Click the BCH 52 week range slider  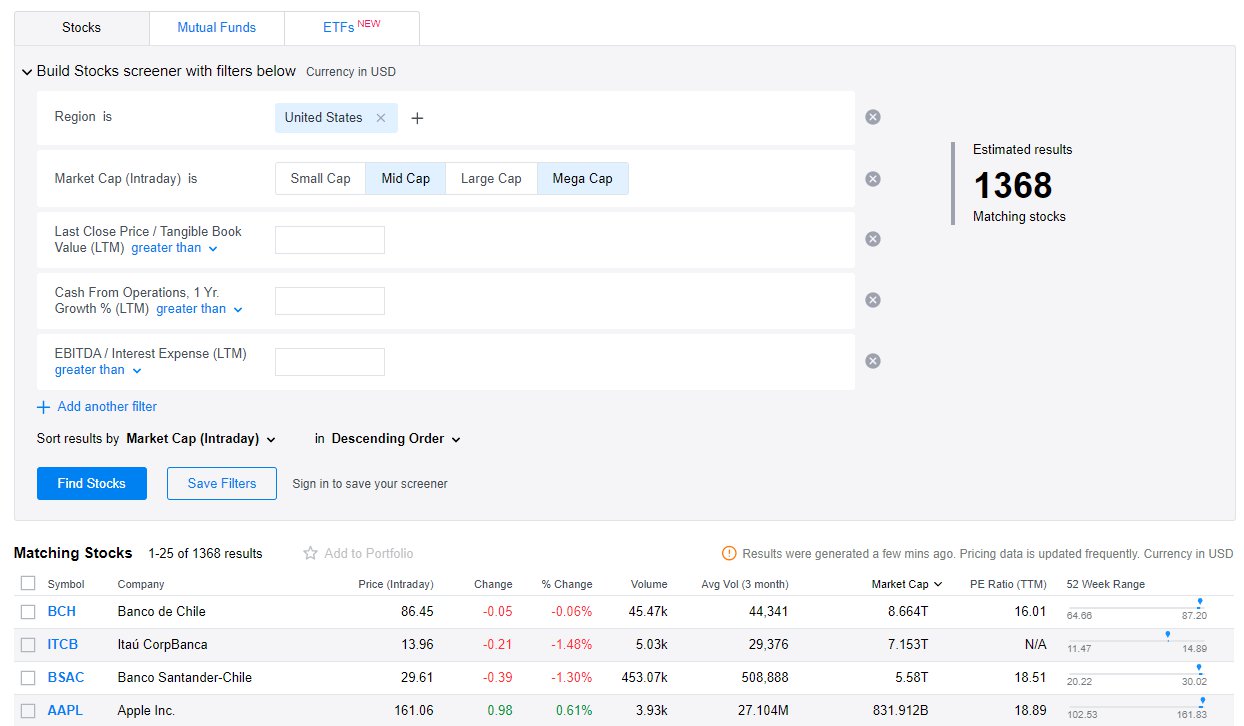point(1136,608)
